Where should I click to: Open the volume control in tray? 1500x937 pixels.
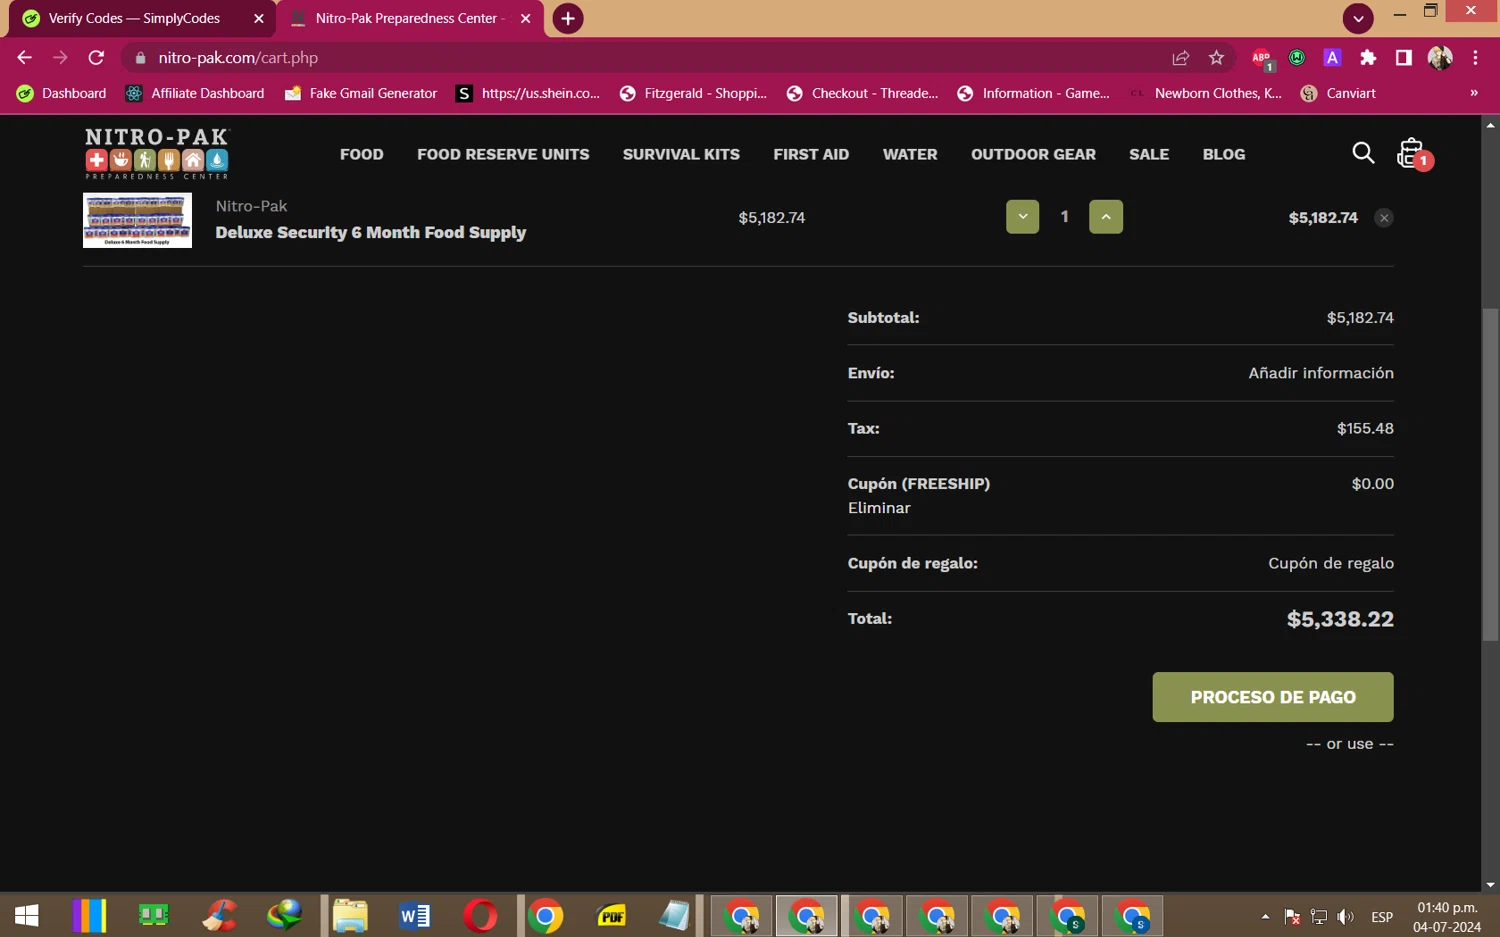pyautogui.click(x=1346, y=916)
